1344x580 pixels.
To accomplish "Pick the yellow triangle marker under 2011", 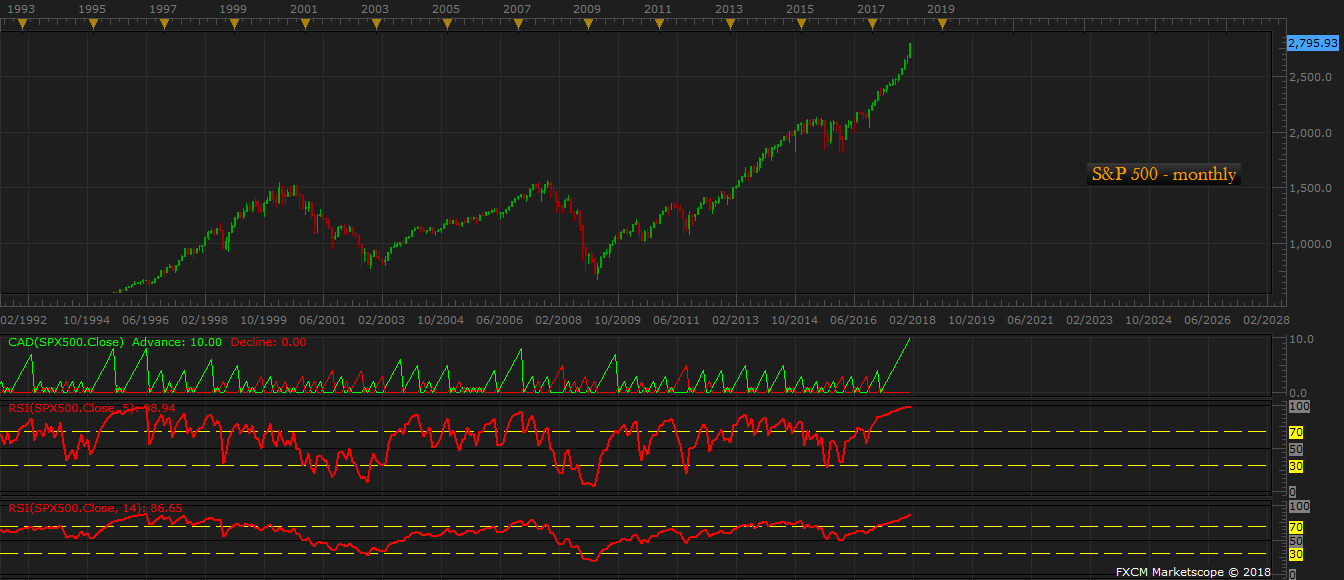I will [x=659, y=25].
